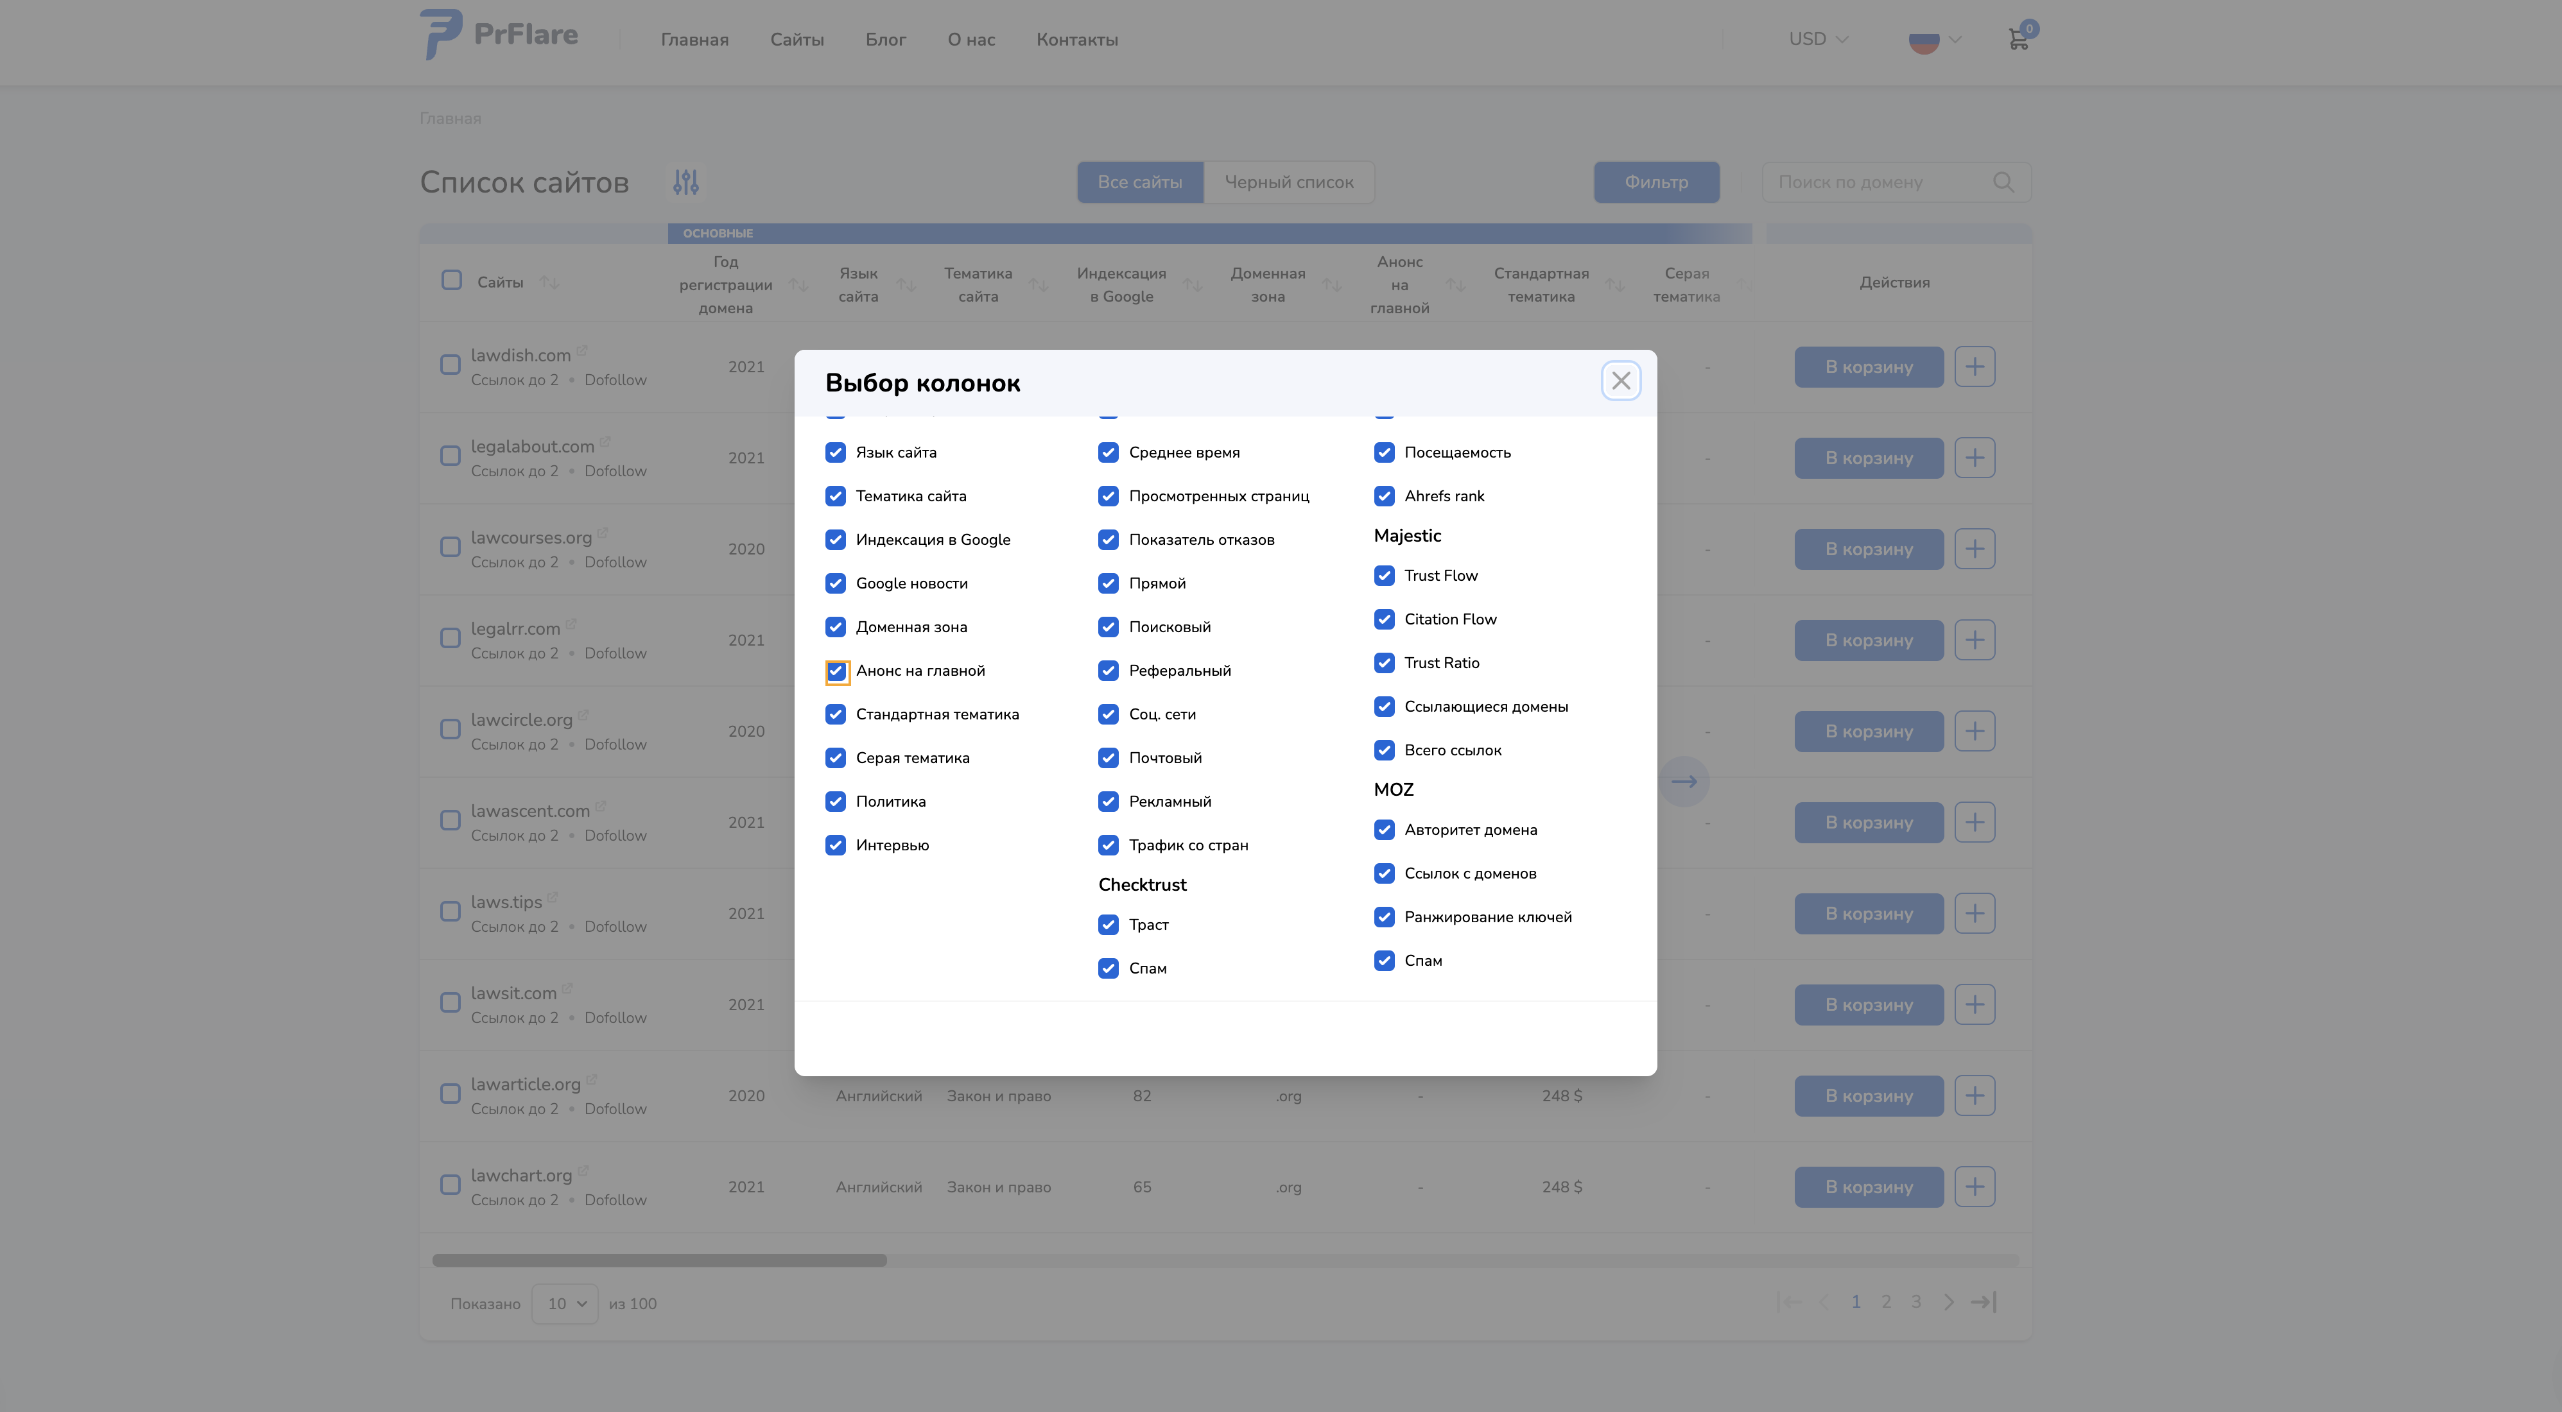This screenshot has height=1412, width=2562.
Task: Open the USD currency dropdown
Action: pyautogui.click(x=1818, y=39)
